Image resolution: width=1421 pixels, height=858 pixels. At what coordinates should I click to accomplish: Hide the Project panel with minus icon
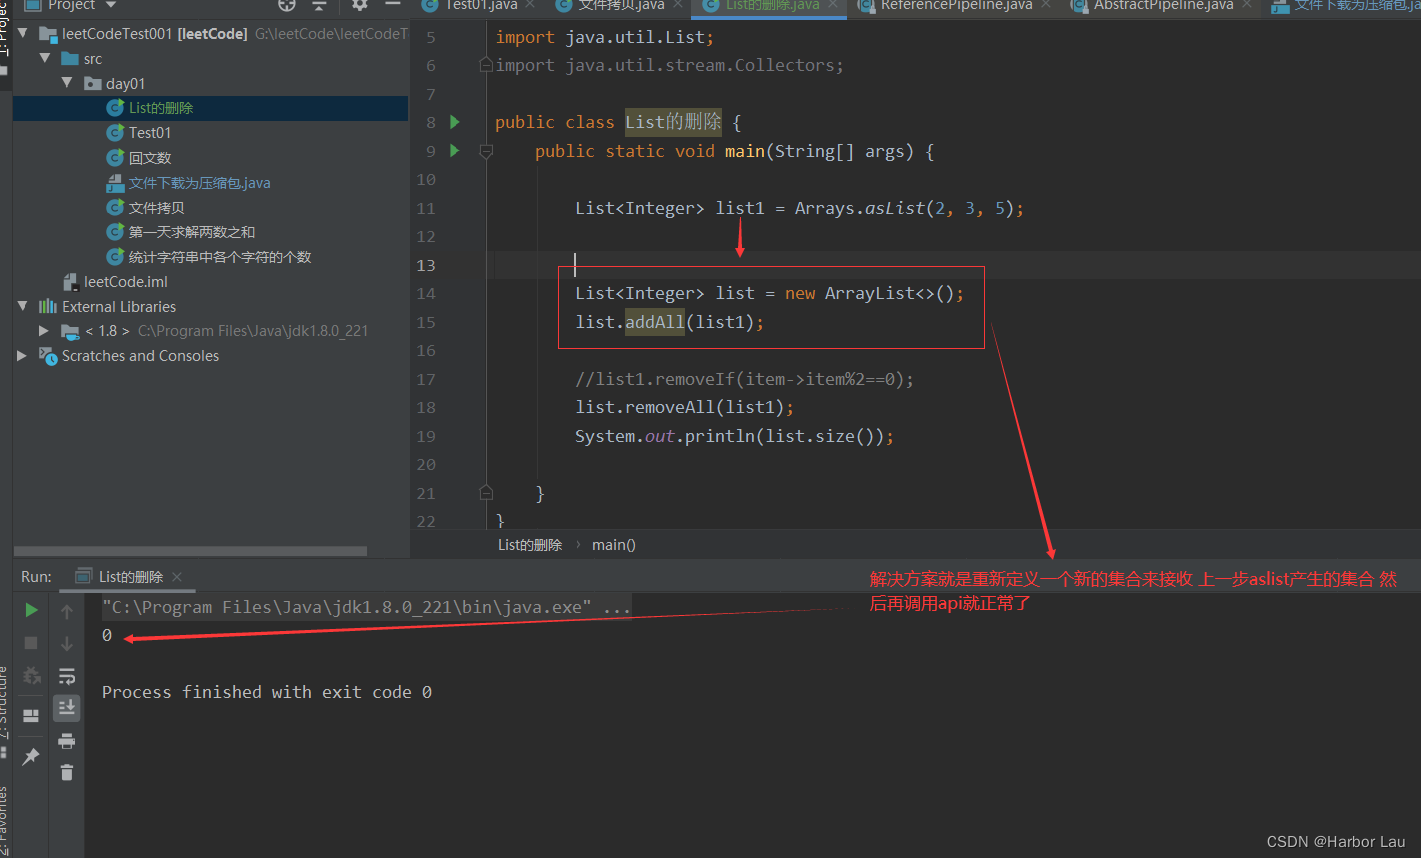pos(393,5)
